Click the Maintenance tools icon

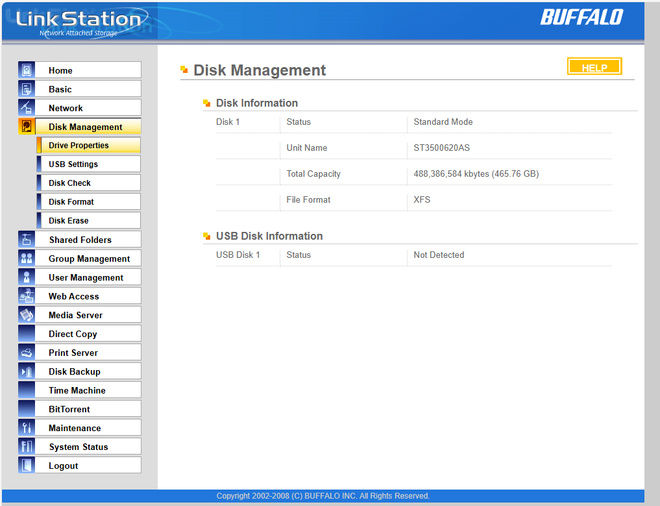click(27, 428)
